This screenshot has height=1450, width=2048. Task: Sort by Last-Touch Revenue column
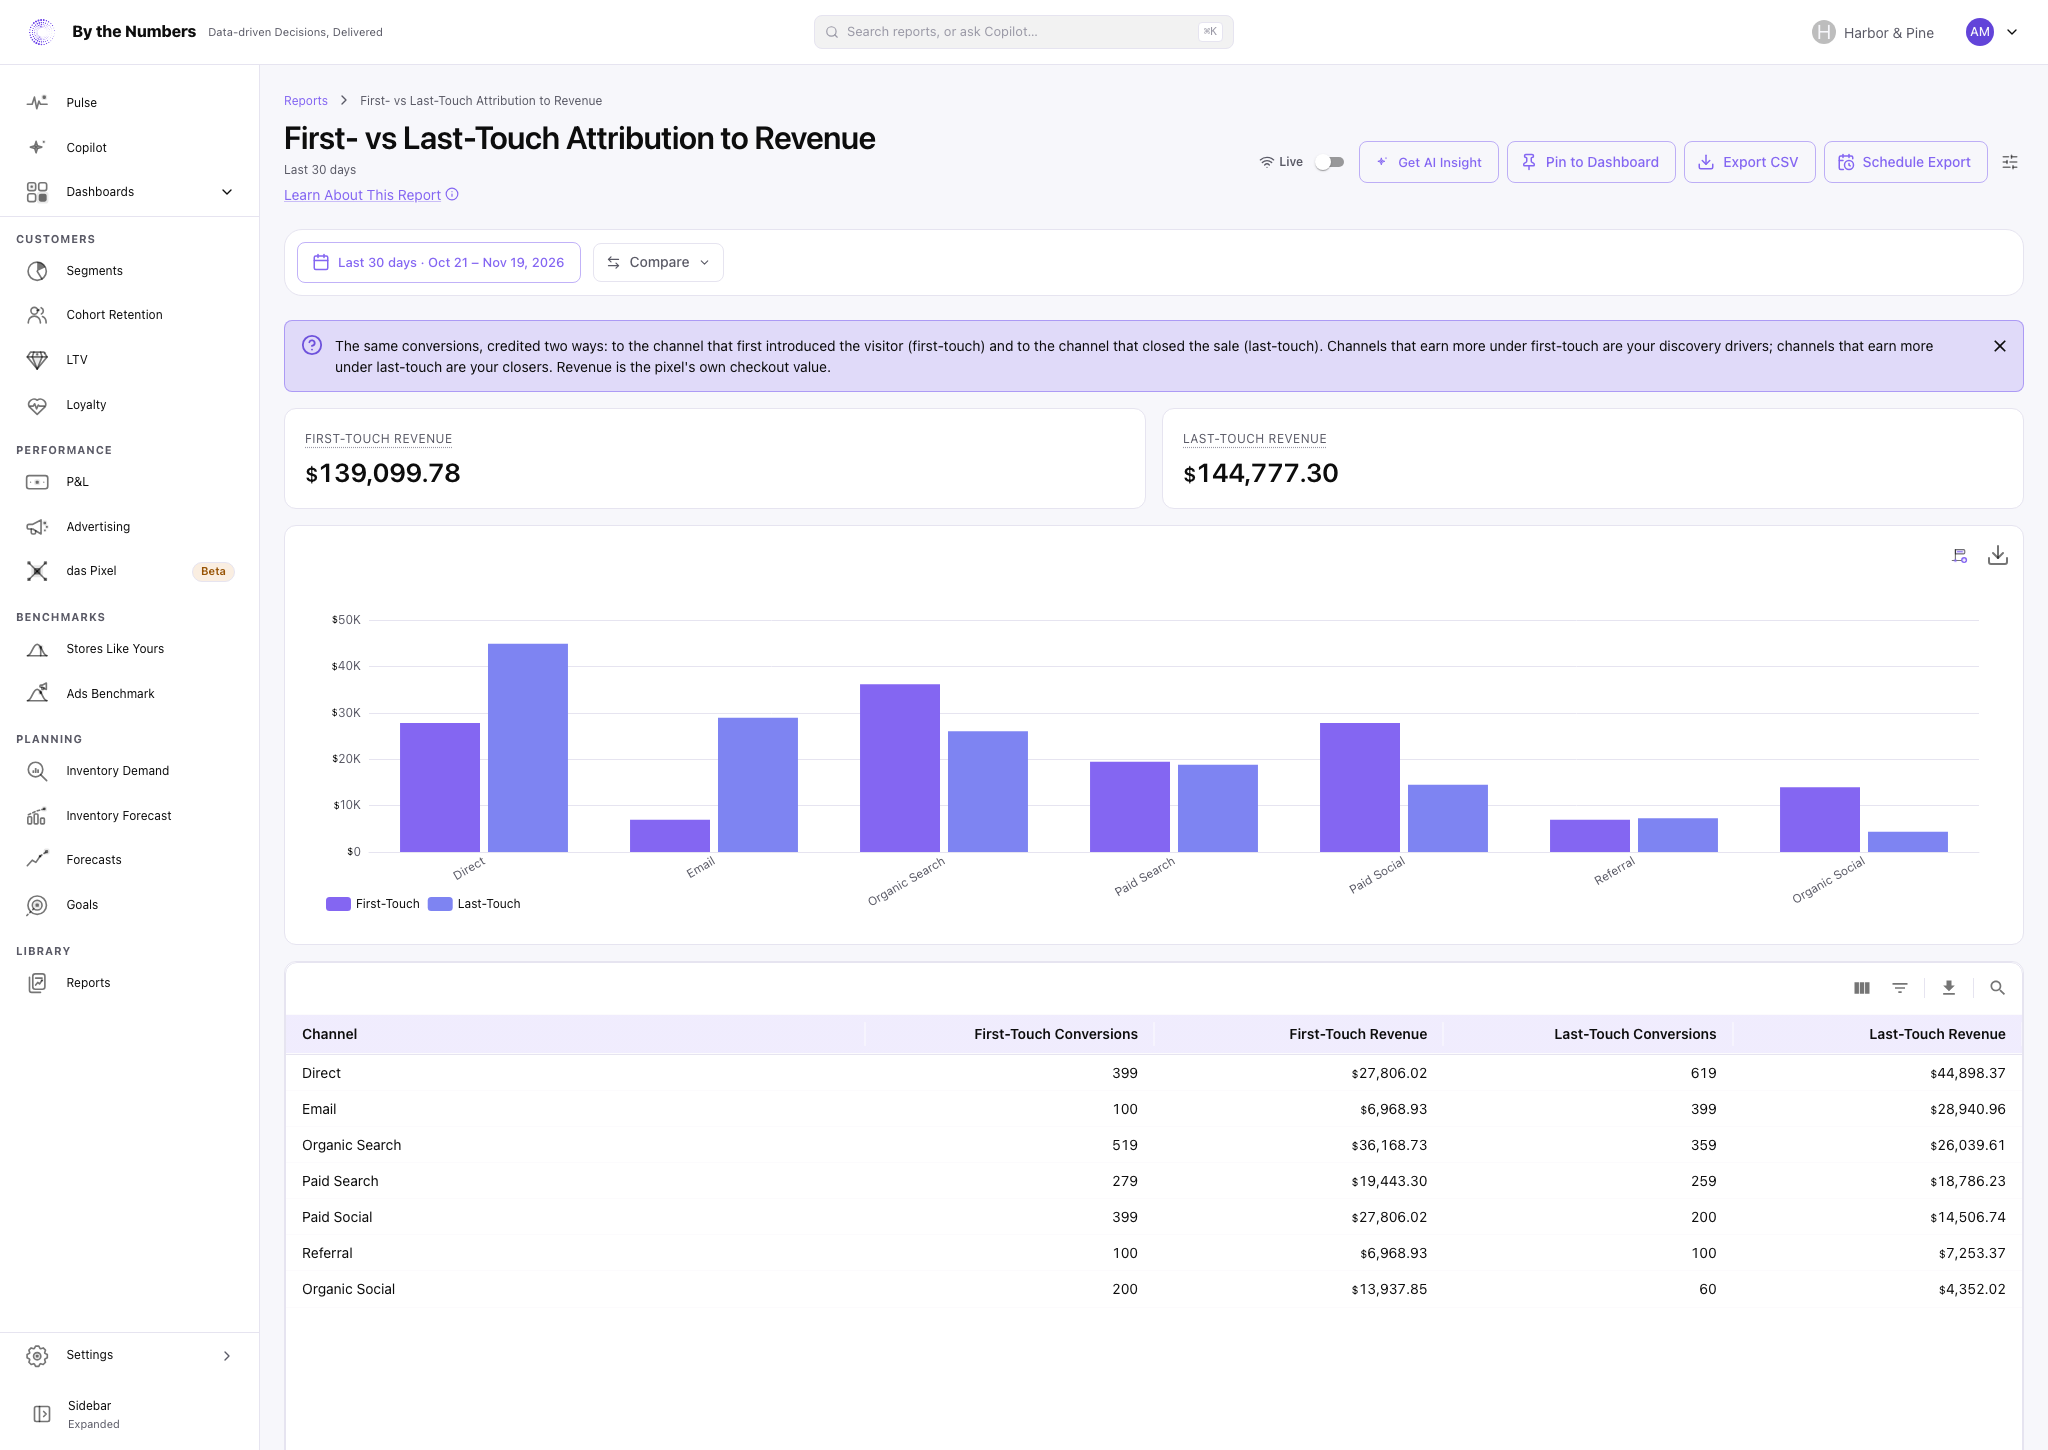[1937, 1034]
